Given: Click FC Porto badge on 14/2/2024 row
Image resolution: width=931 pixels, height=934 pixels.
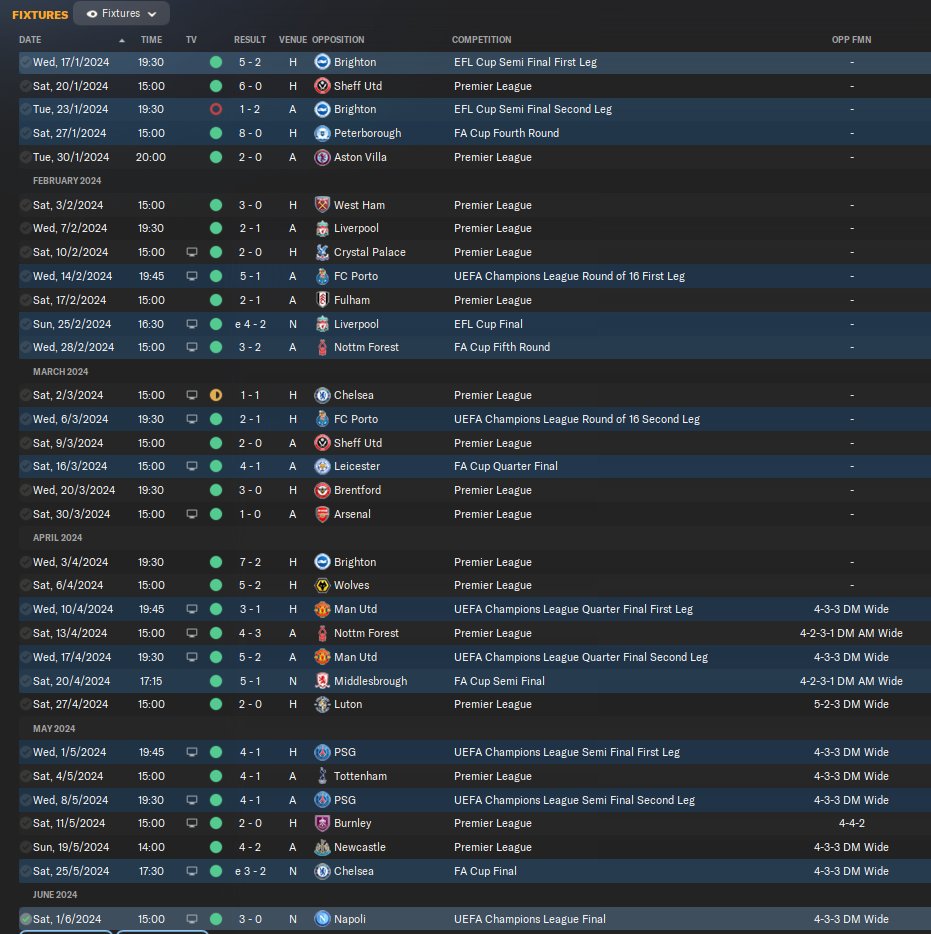Looking at the screenshot, I should pyautogui.click(x=322, y=276).
